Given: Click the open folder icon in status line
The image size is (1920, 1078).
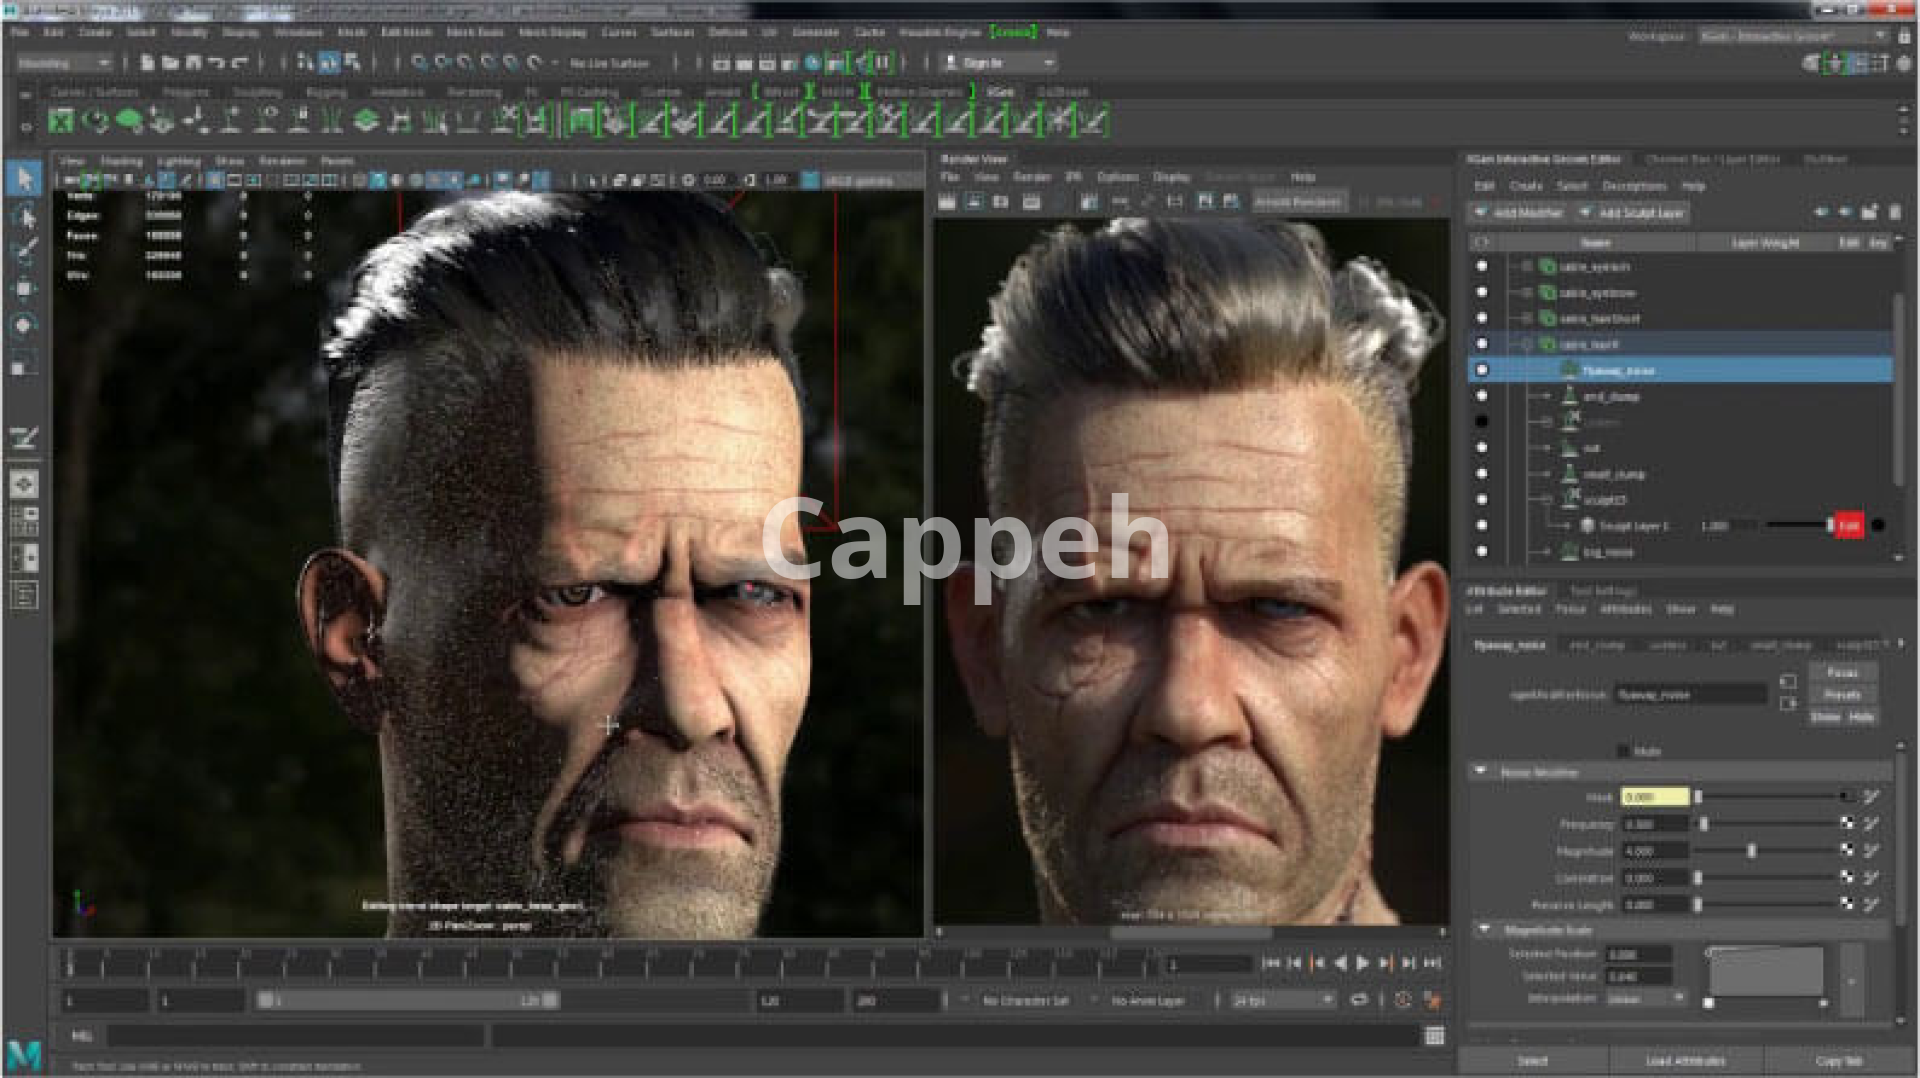Looking at the screenshot, I should pyautogui.click(x=170, y=63).
